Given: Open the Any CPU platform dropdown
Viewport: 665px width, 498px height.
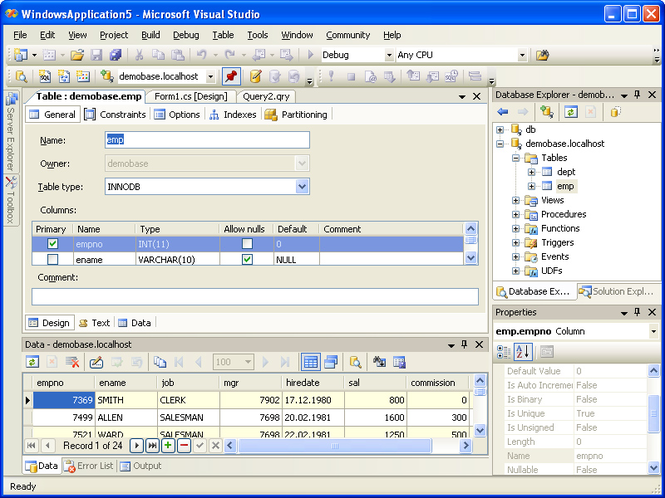Looking at the screenshot, I should pos(522,55).
